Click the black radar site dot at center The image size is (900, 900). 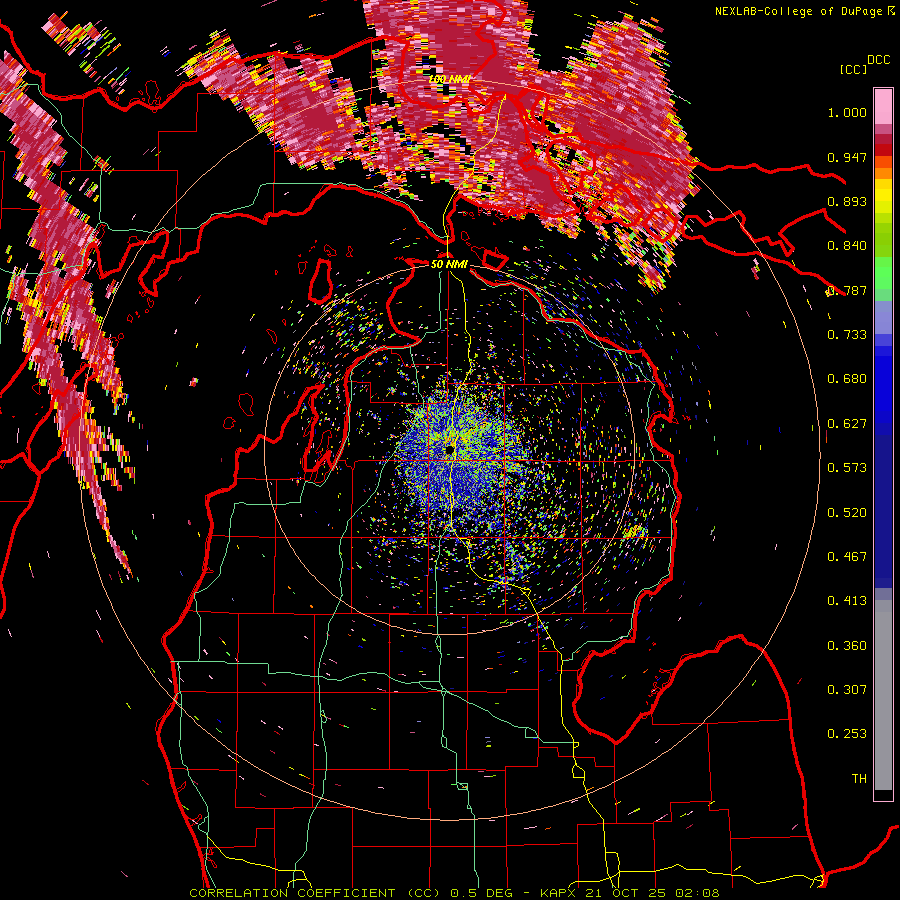pyautogui.click(x=449, y=449)
